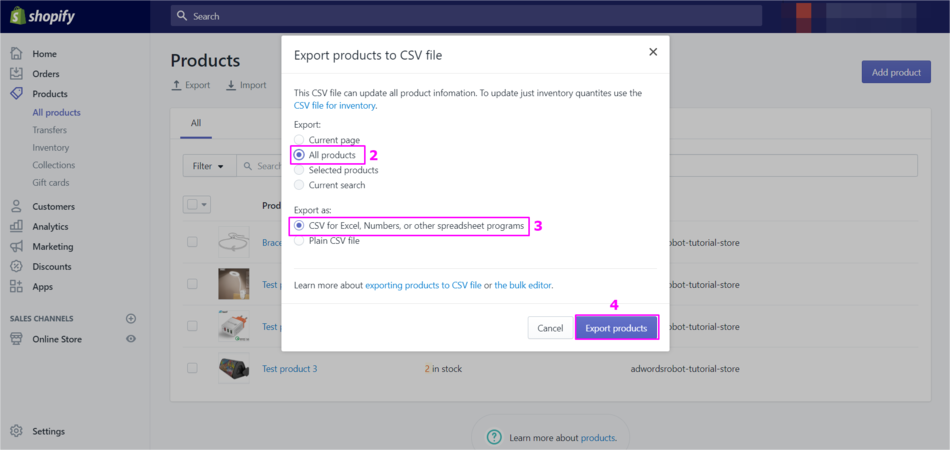Open the select-all checkbox dropdown arrow
This screenshot has height=450, width=950.
pos(205,205)
